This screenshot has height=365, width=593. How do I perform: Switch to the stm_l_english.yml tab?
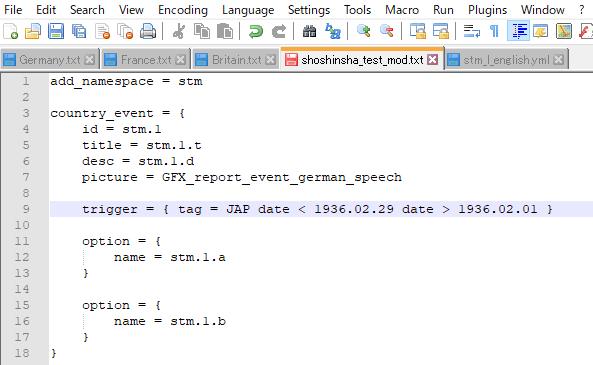click(506, 60)
